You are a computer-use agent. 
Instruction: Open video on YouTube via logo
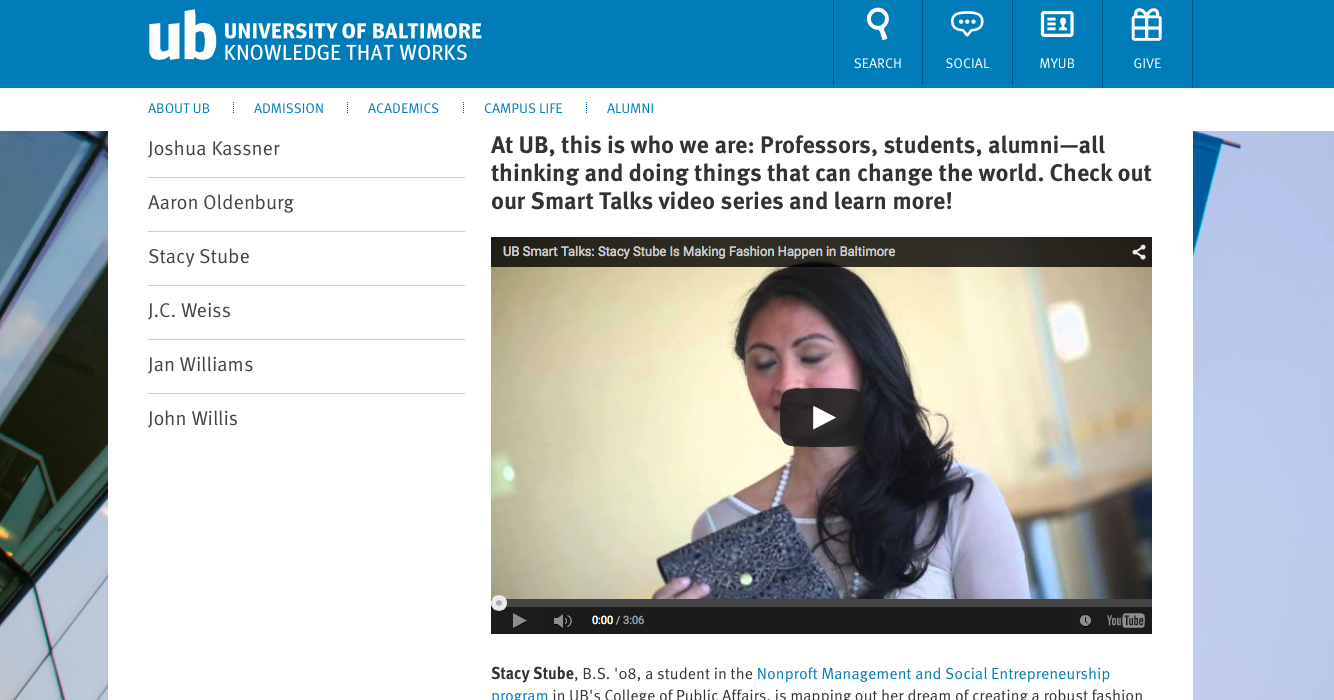[1125, 621]
